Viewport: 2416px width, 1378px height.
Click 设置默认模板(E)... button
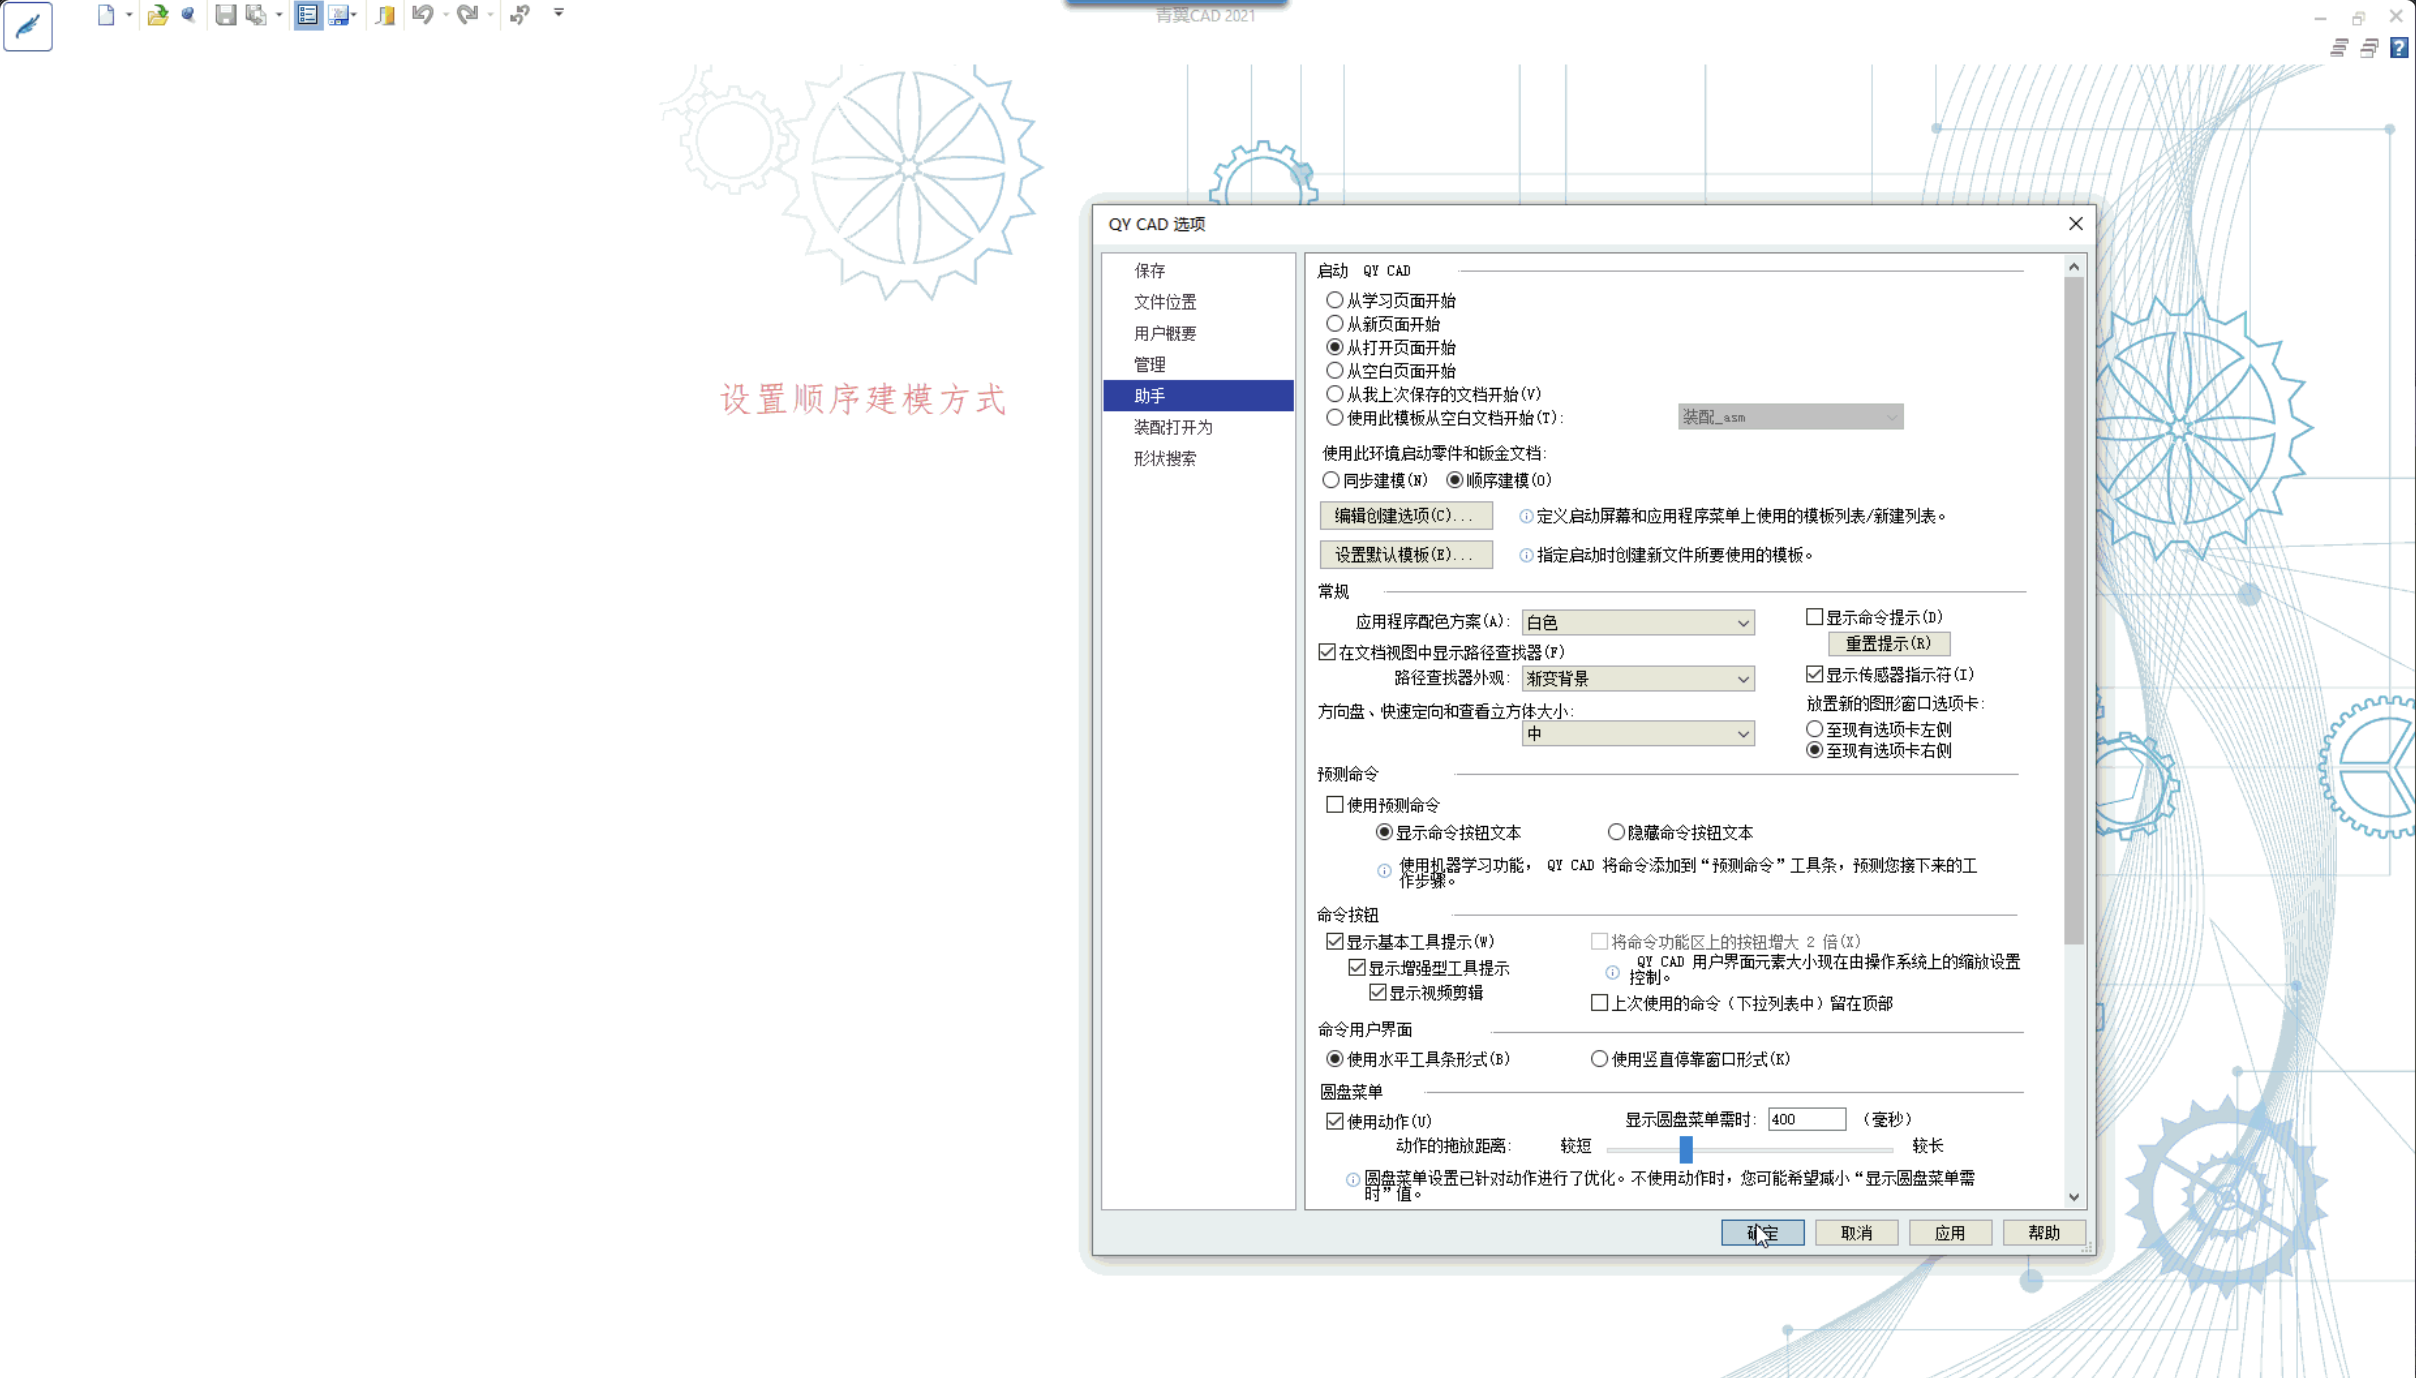click(x=1405, y=554)
